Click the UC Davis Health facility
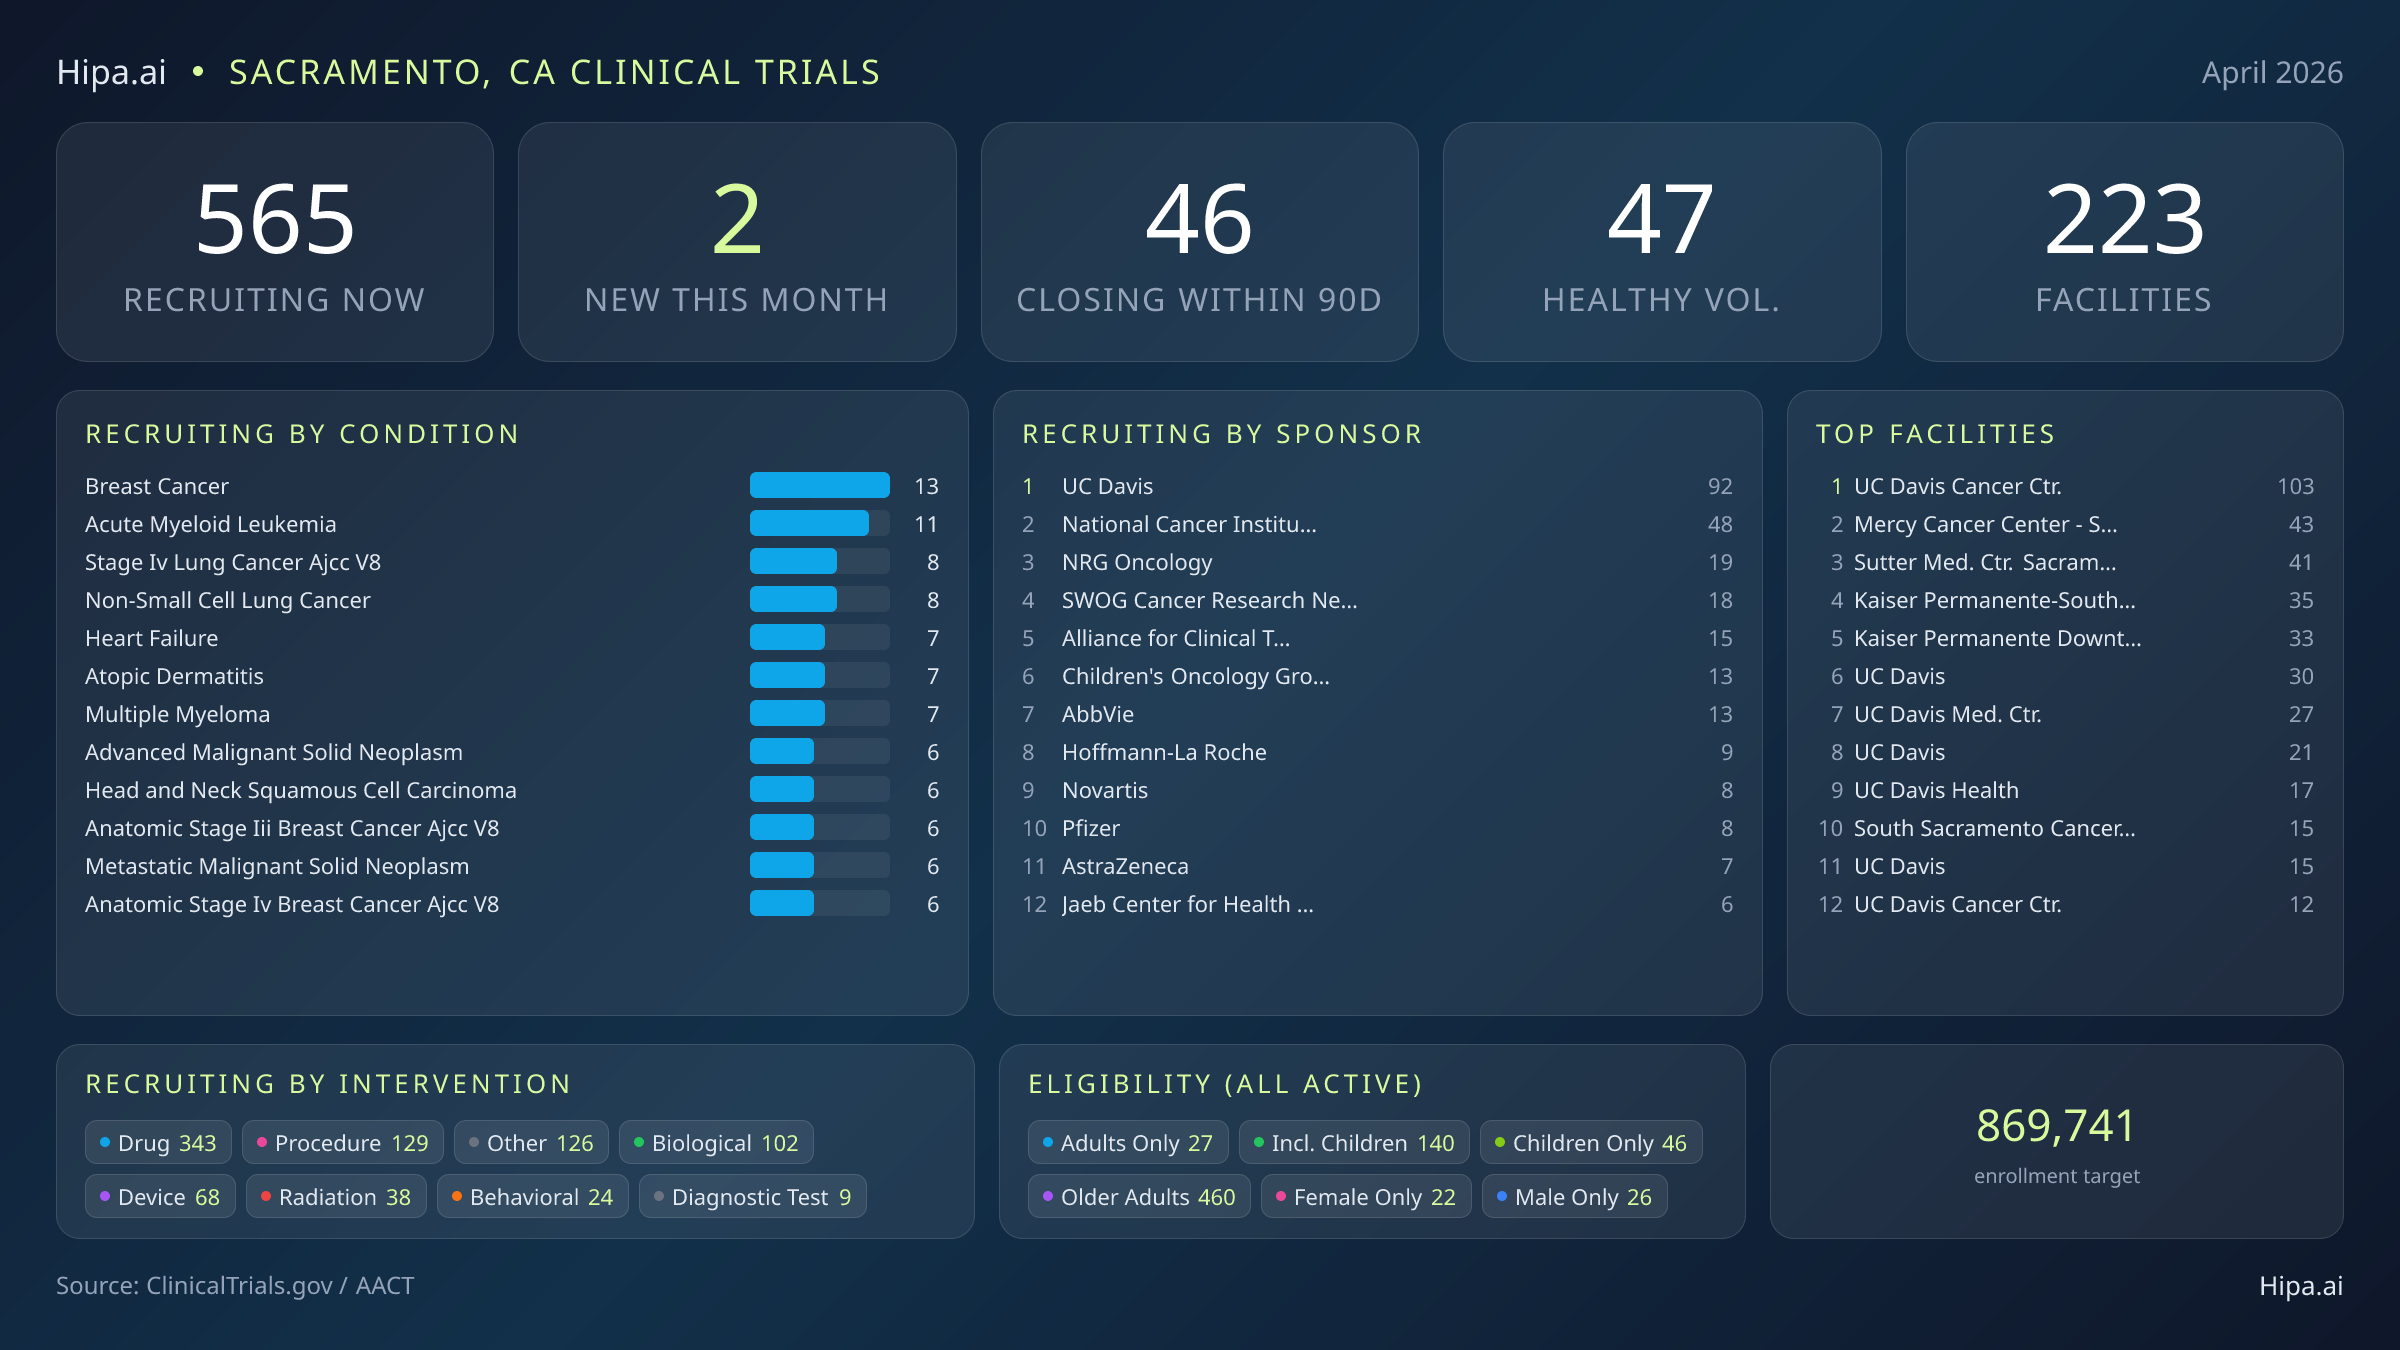 coord(2065,790)
